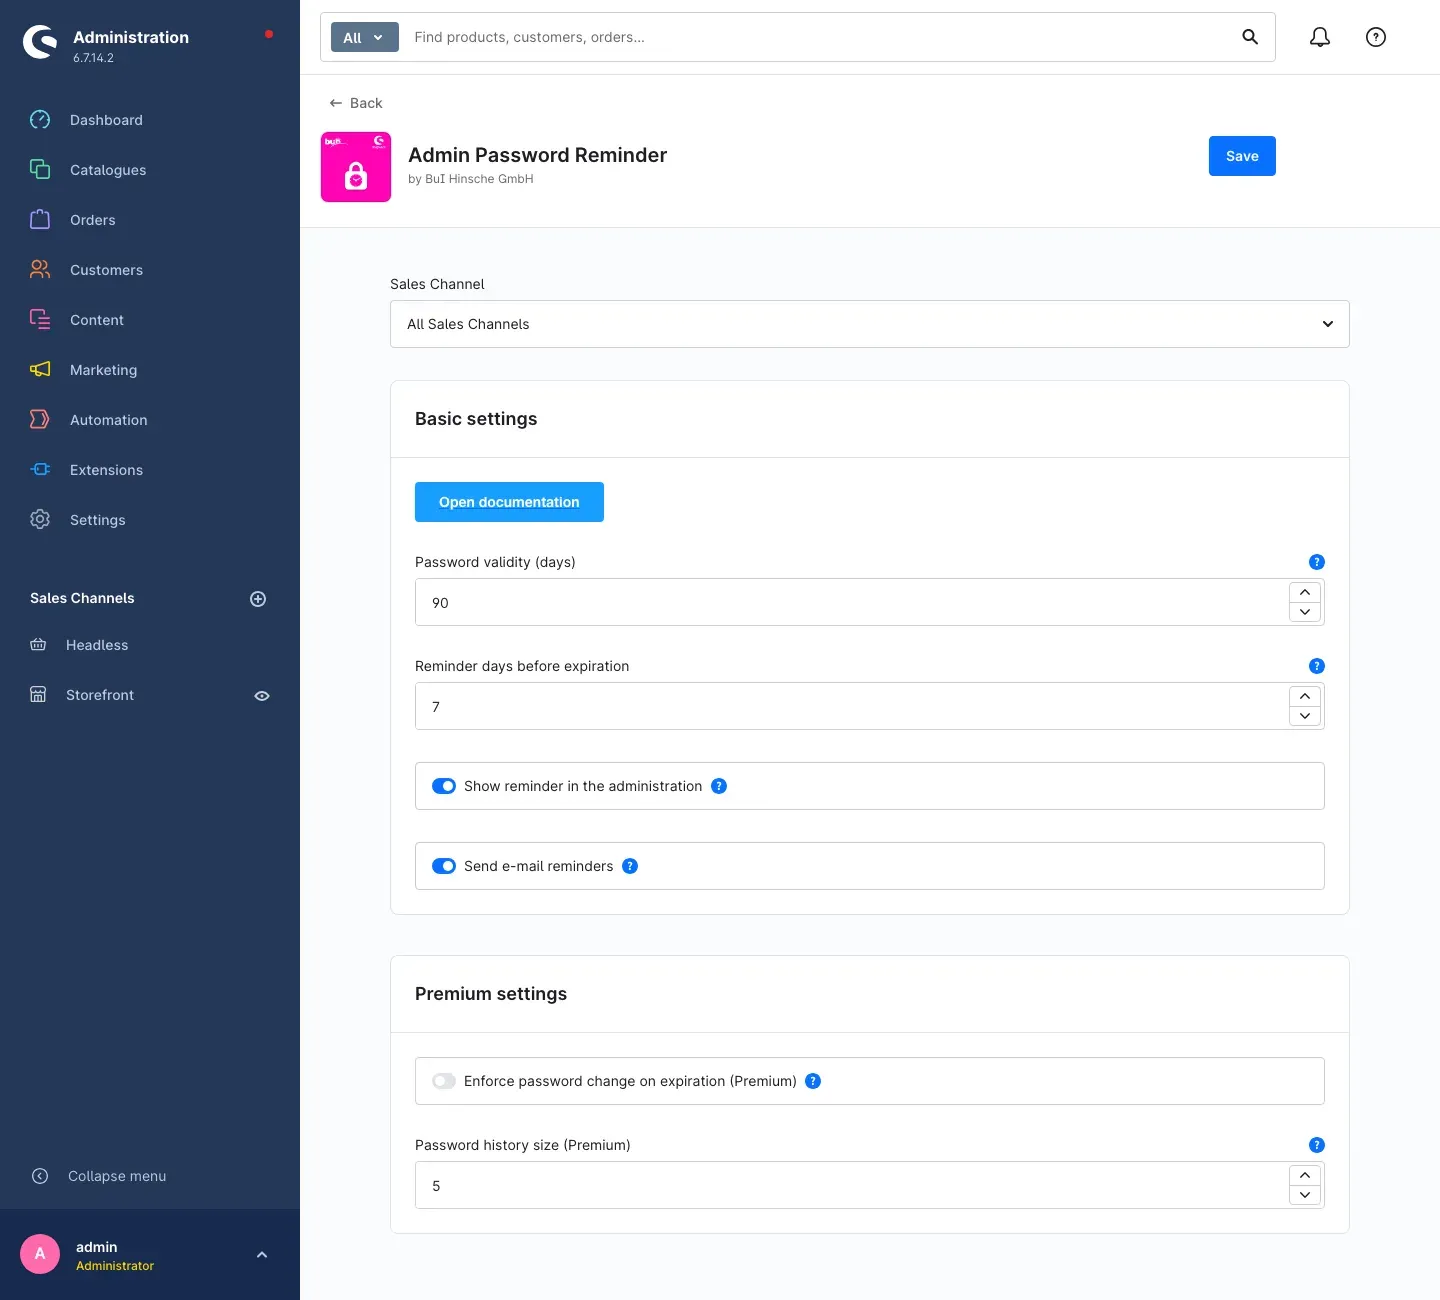The height and width of the screenshot is (1300, 1440).
Task: Increase Password history size value
Action: pos(1305,1175)
